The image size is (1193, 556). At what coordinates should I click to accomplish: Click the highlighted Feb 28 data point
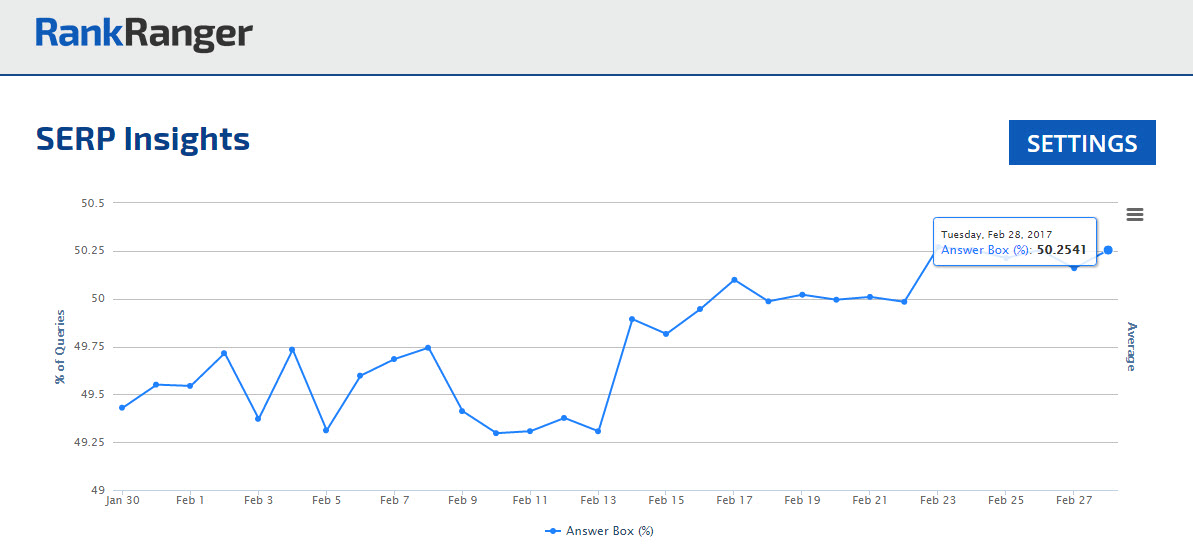tap(1108, 250)
